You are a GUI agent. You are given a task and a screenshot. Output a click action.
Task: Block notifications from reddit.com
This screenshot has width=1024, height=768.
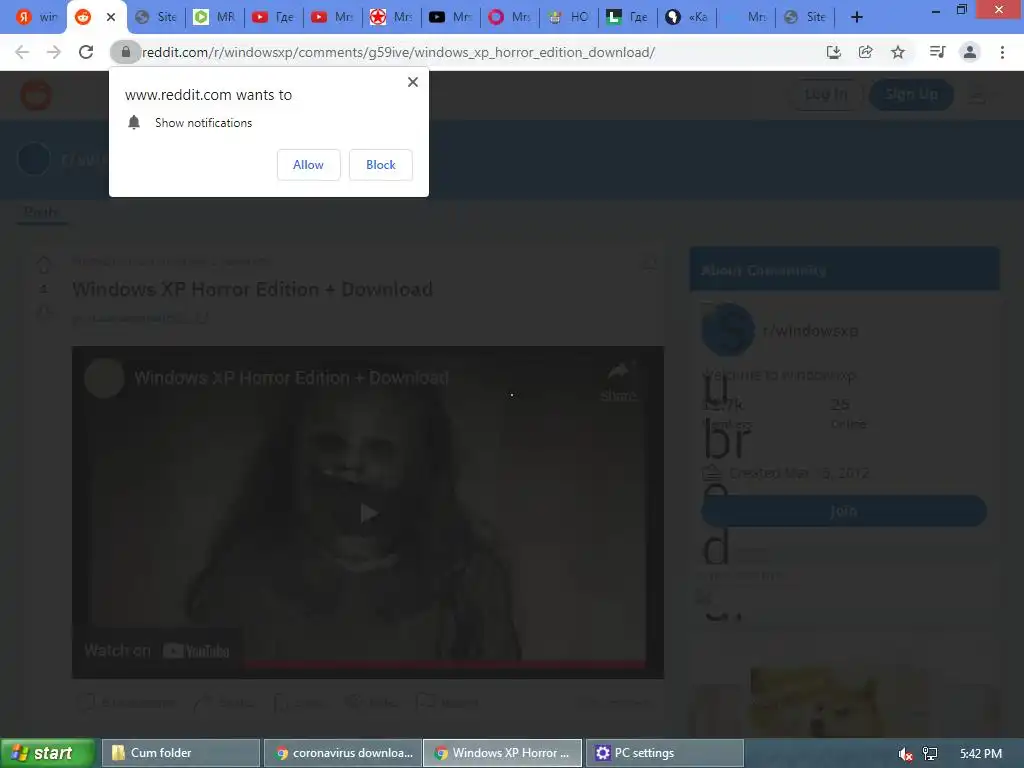pos(381,165)
